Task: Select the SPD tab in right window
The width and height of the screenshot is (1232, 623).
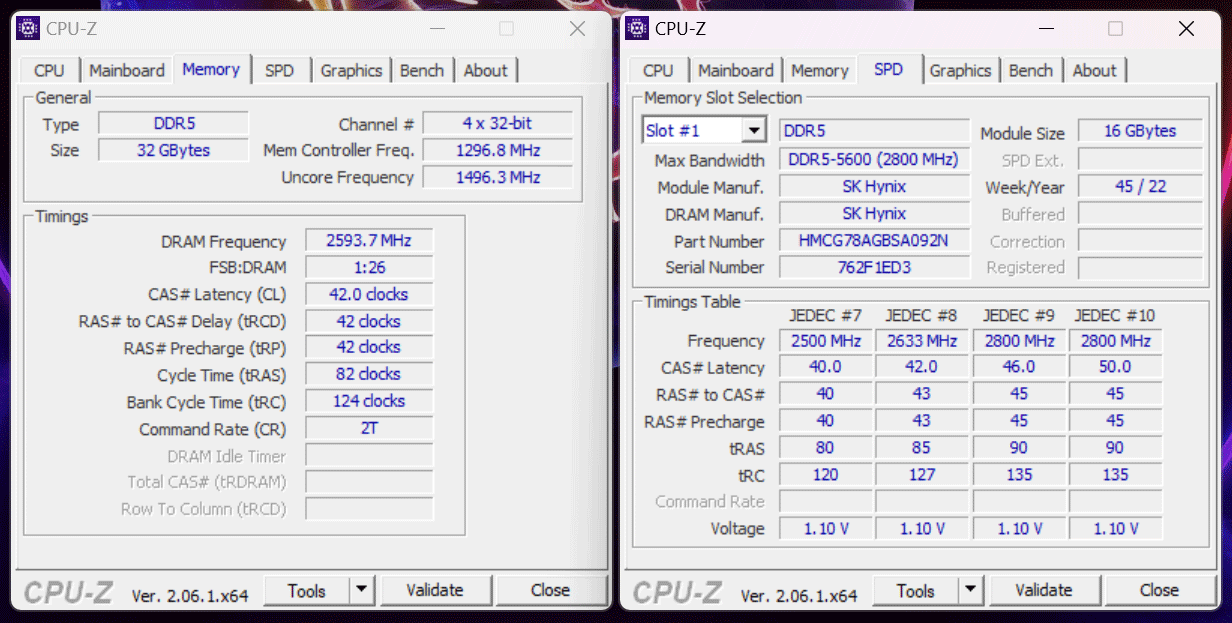Action: pos(888,69)
